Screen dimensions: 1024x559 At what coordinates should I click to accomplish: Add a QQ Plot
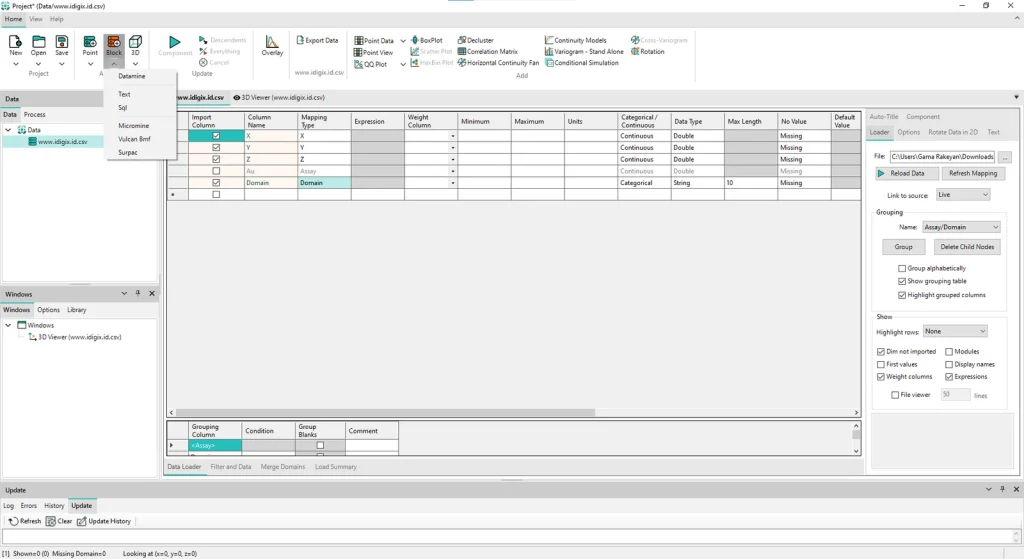[370, 64]
